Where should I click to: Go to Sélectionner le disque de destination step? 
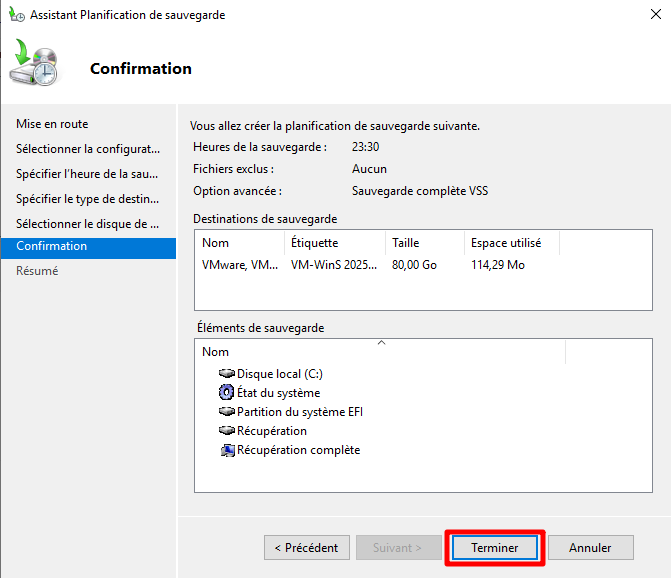[x=88, y=223]
